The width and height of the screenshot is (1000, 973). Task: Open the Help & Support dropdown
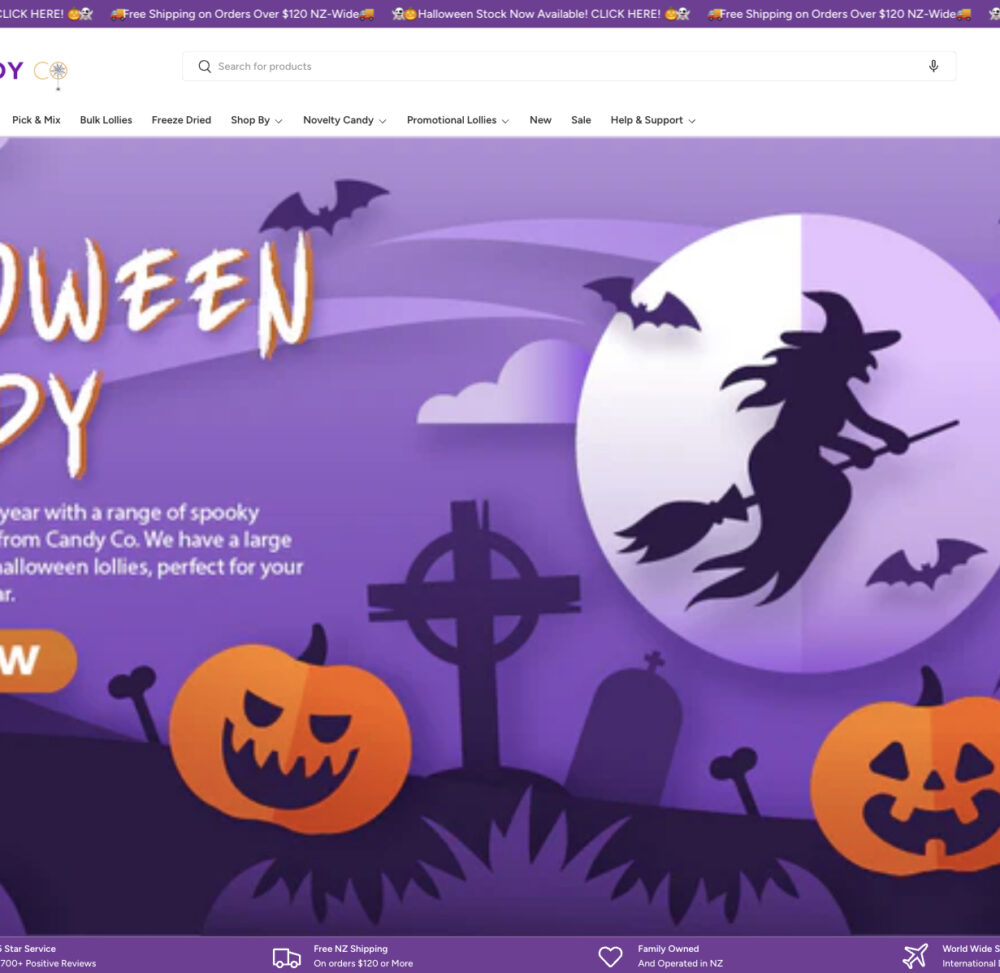(x=652, y=120)
